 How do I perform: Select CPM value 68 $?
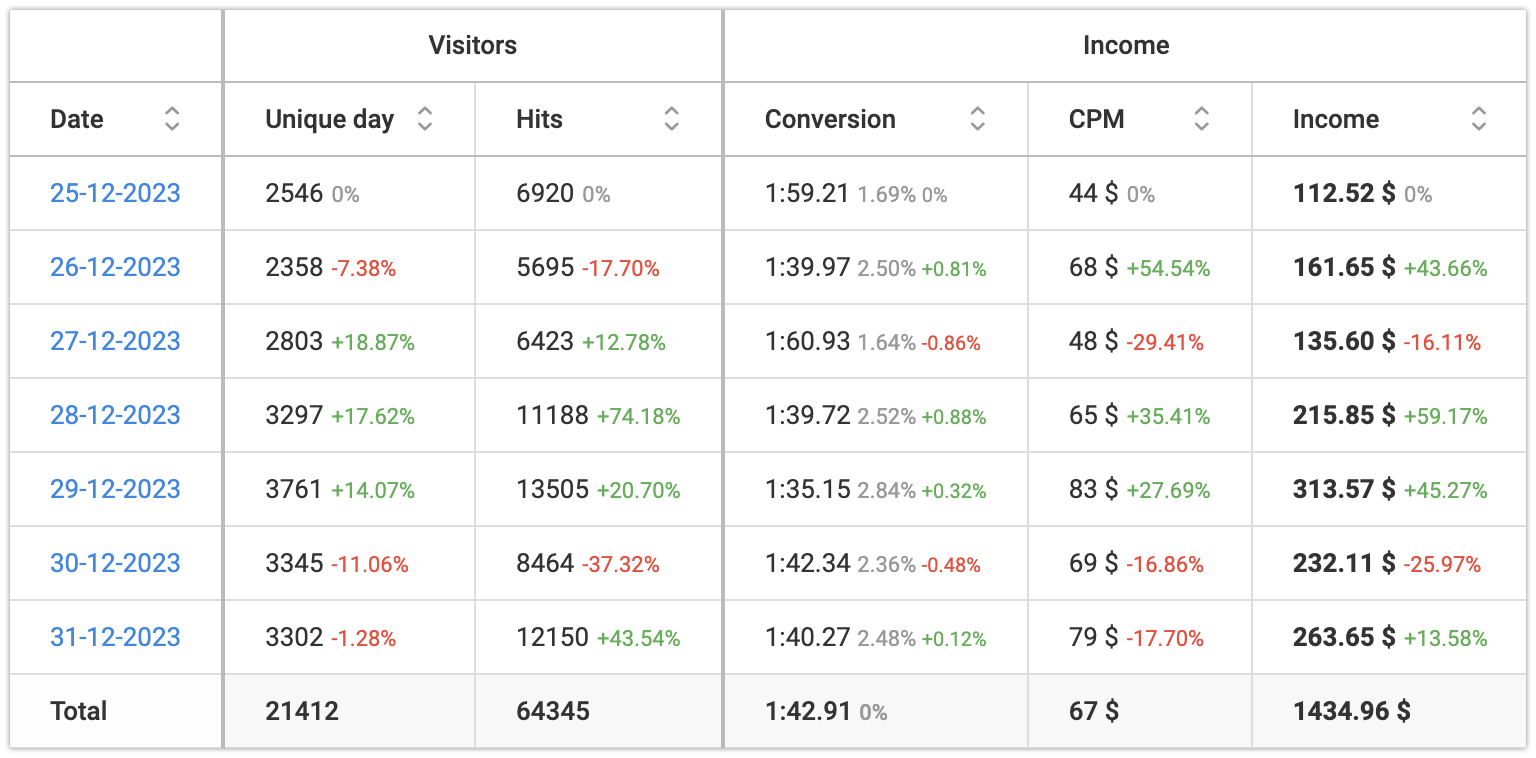coord(1094,267)
